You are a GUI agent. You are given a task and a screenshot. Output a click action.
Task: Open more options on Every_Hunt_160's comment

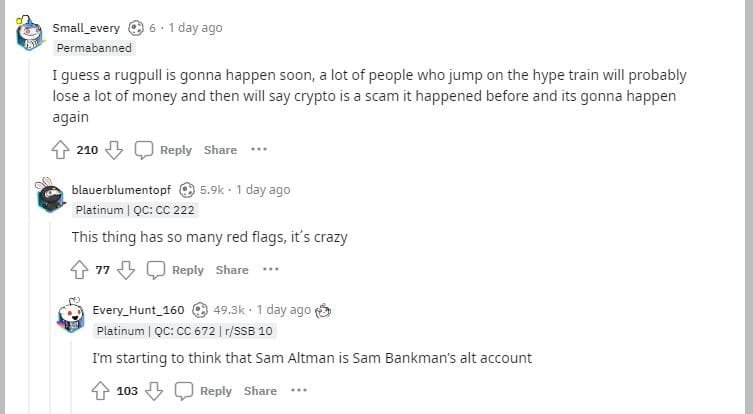pos(299,391)
